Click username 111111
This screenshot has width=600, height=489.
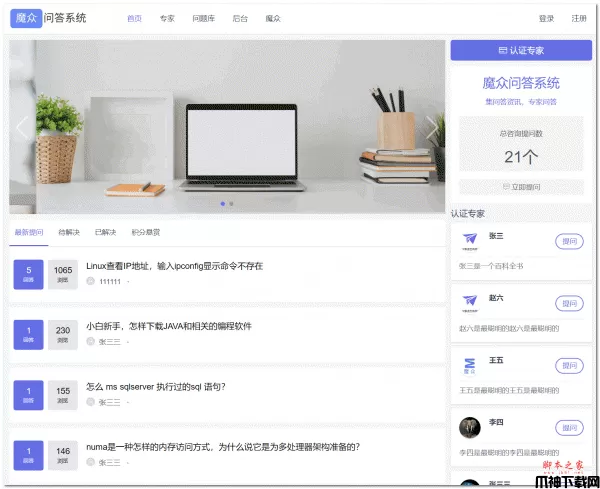110,282
